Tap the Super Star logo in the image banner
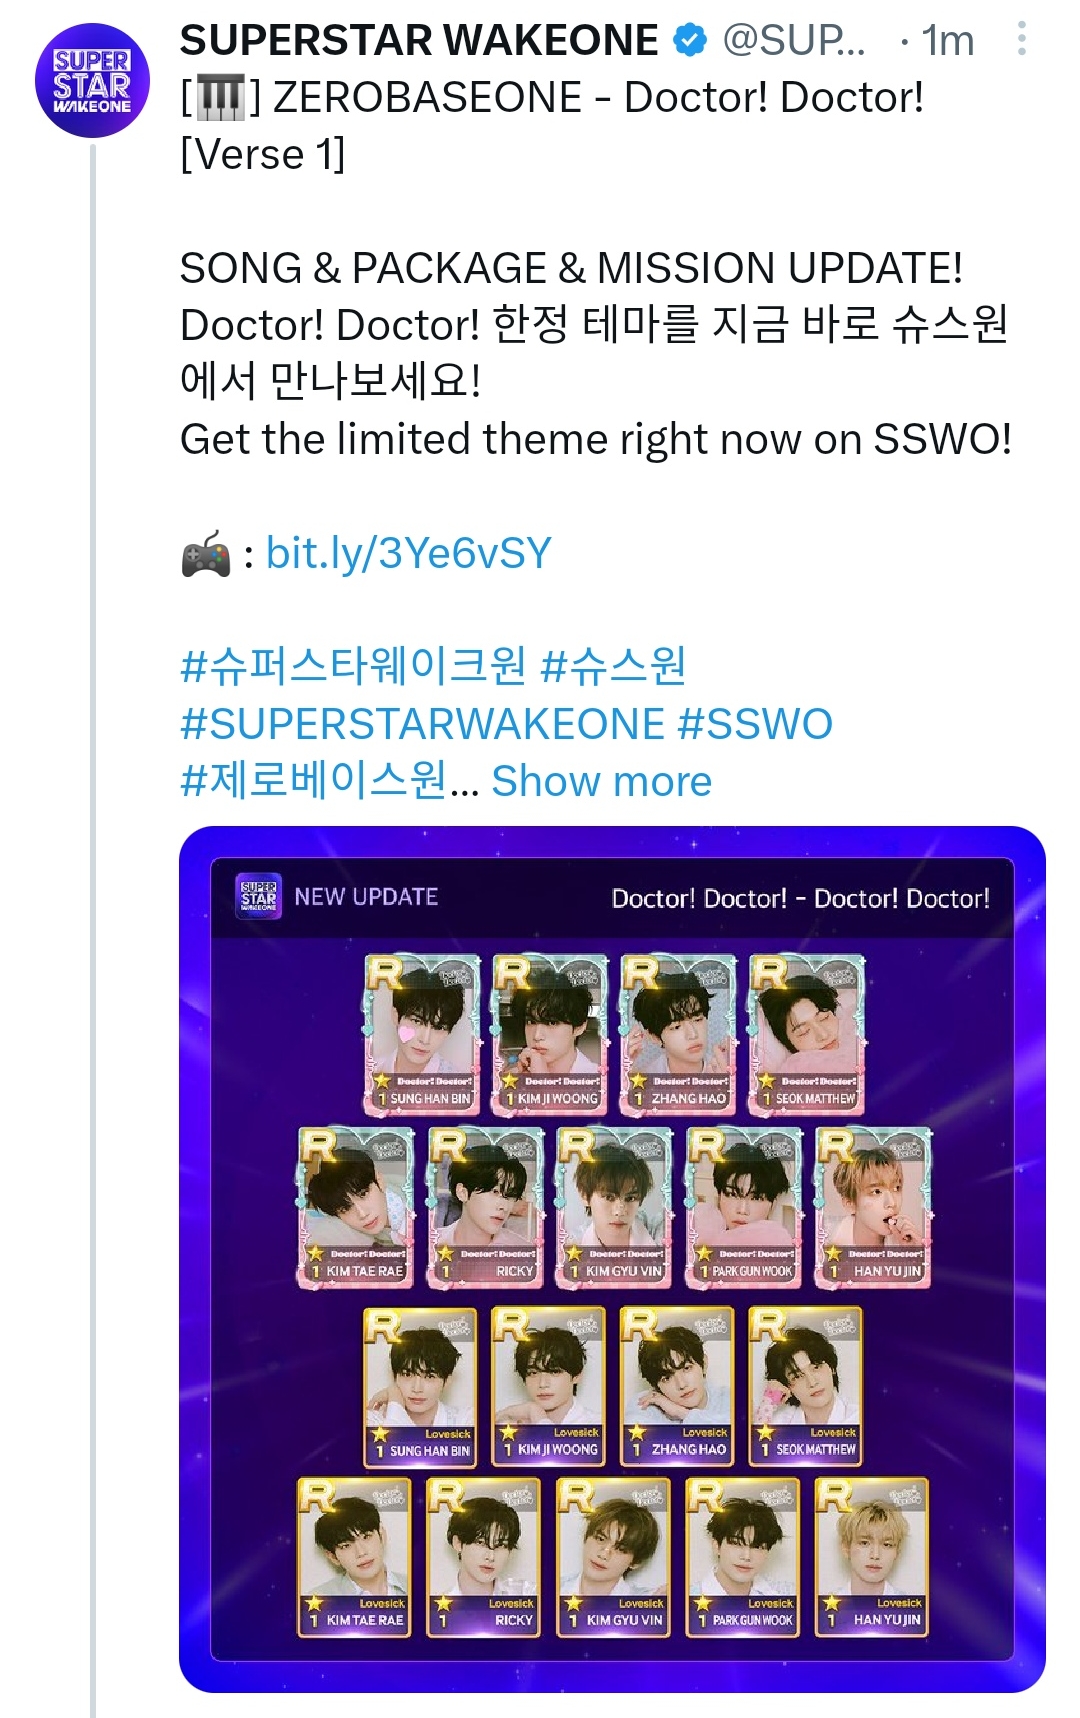1080x1718 pixels. [258, 896]
